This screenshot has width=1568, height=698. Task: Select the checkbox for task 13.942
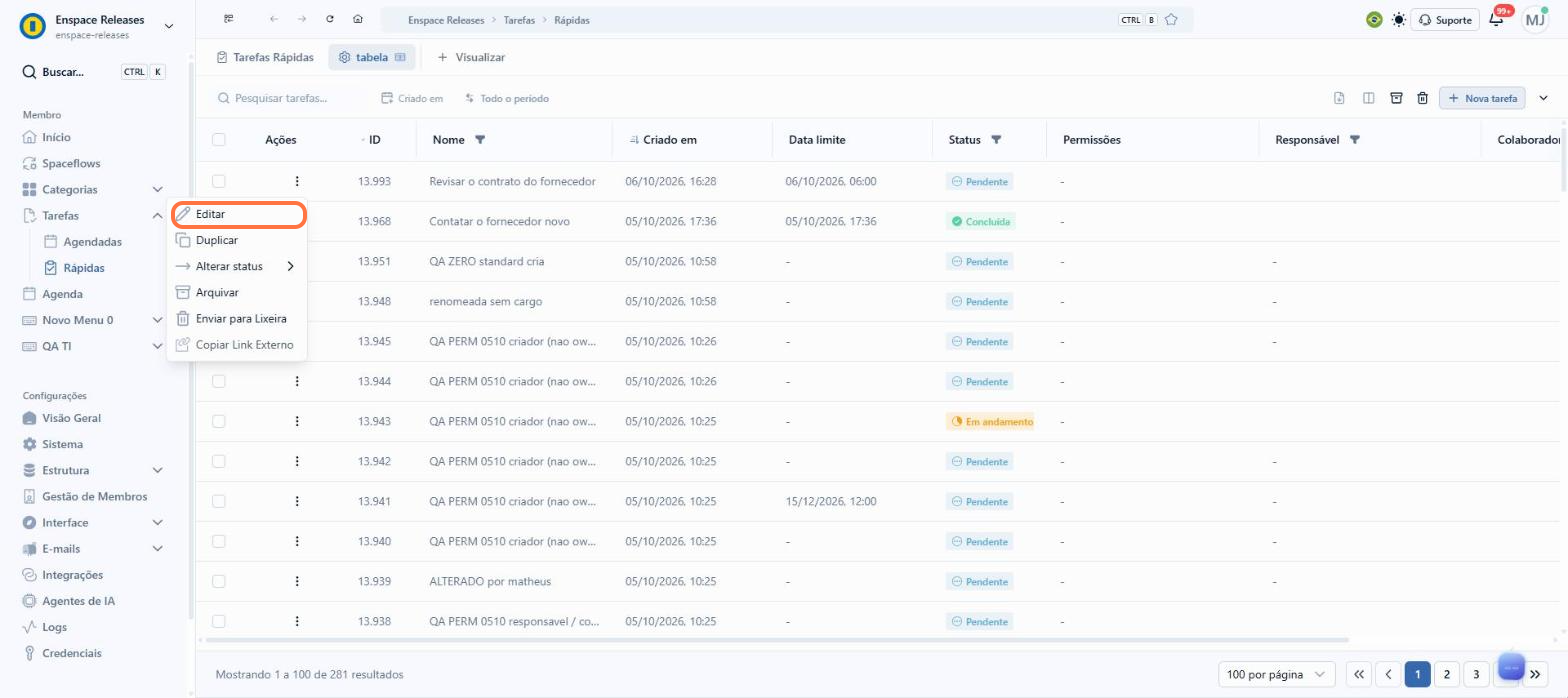(219, 461)
